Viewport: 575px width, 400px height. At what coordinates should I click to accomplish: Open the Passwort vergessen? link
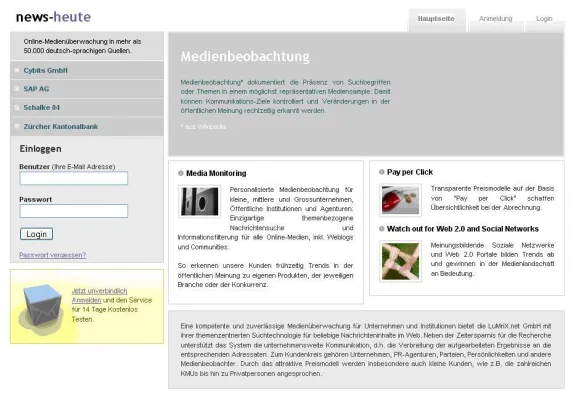[x=52, y=255]
